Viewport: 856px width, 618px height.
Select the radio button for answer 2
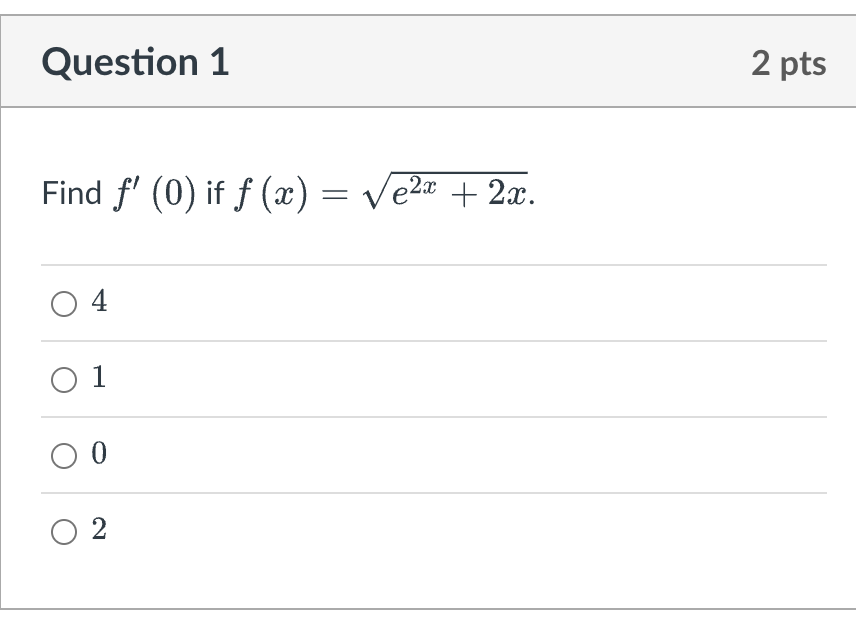tap(62, 531)
